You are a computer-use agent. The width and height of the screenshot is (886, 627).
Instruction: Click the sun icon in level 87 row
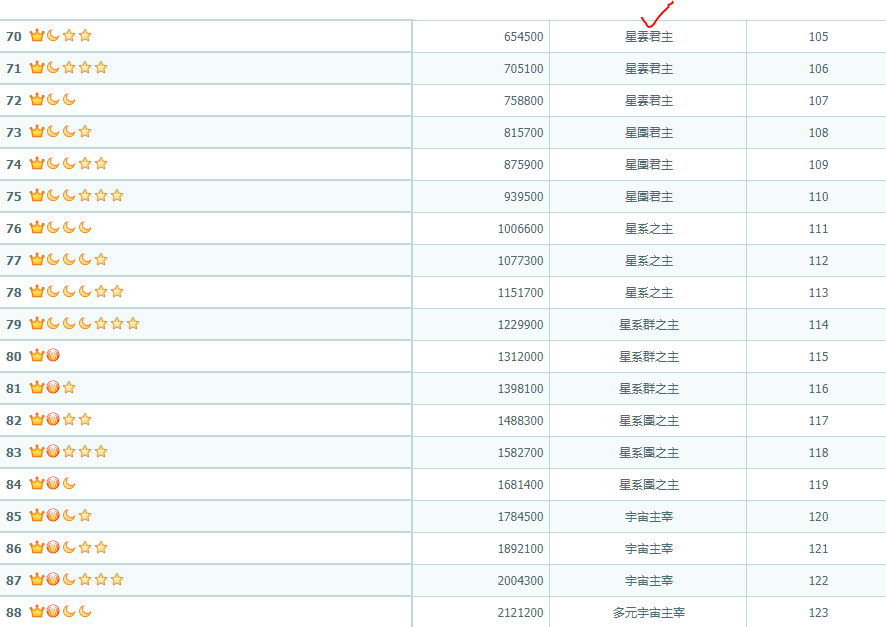coord(53,580)
